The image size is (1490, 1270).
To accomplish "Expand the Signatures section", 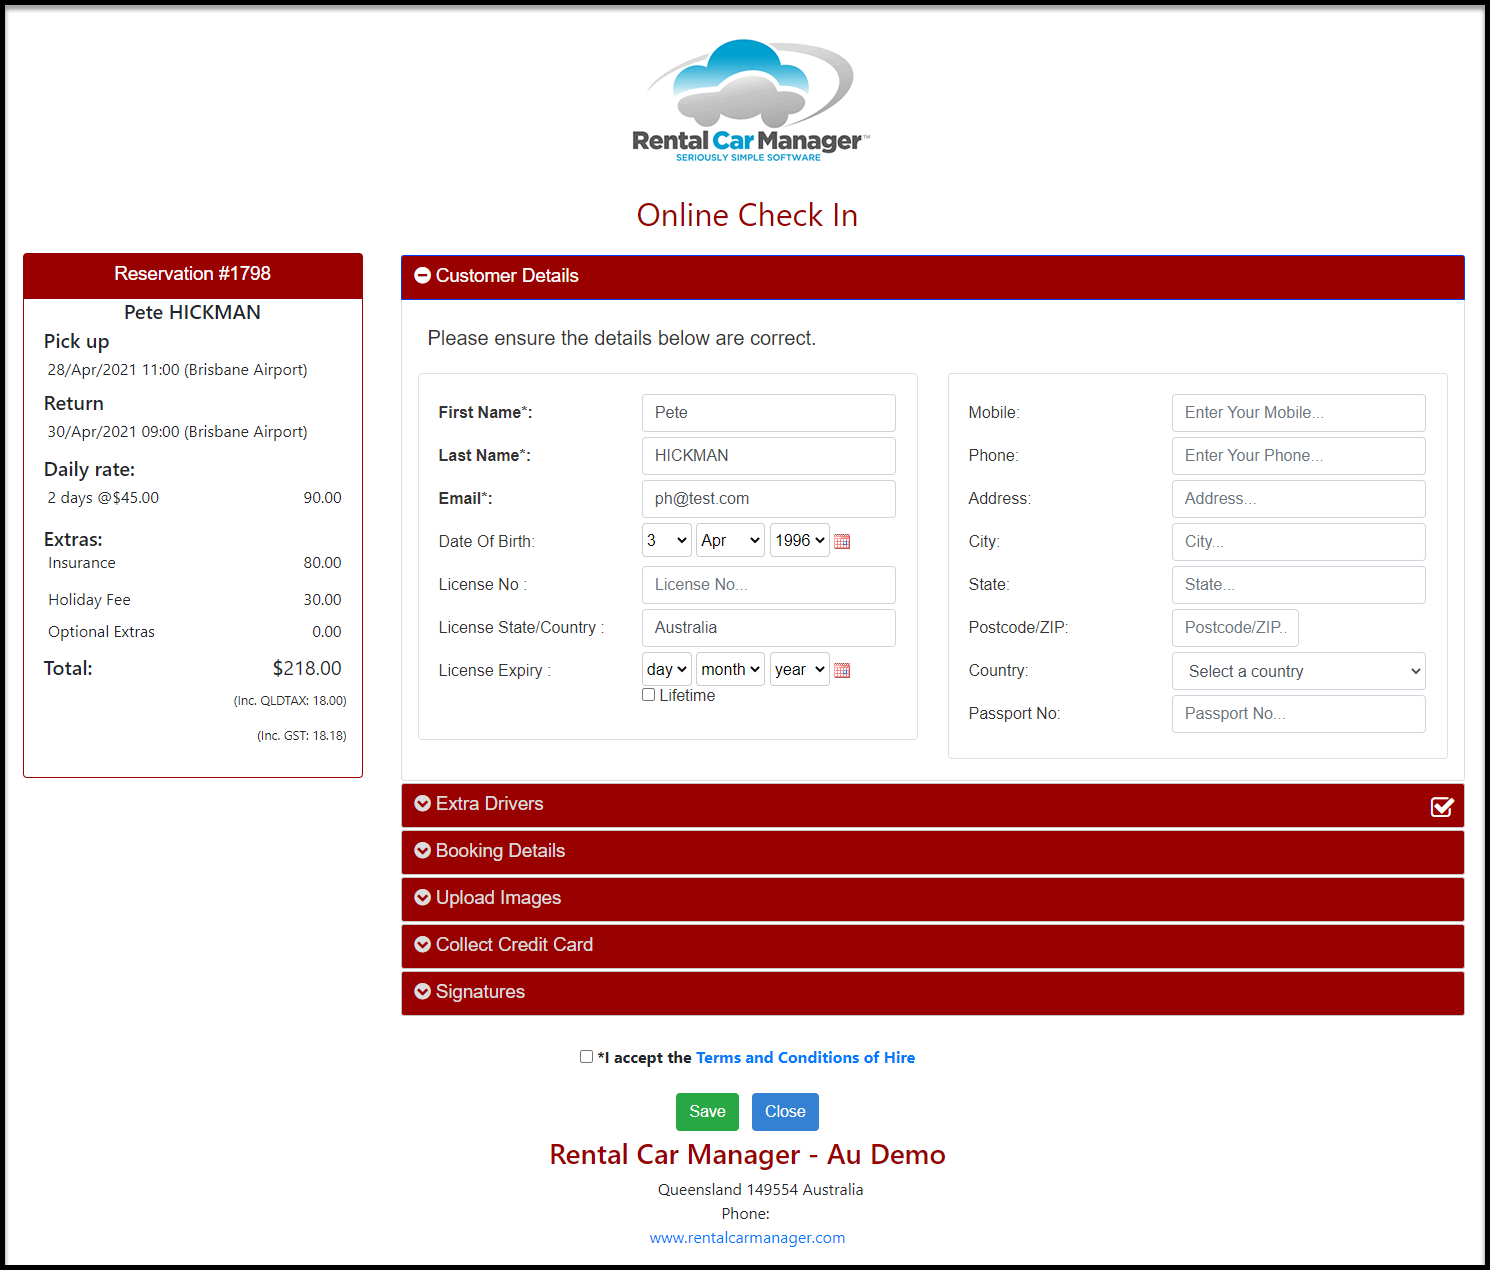I will pos(933,993).
